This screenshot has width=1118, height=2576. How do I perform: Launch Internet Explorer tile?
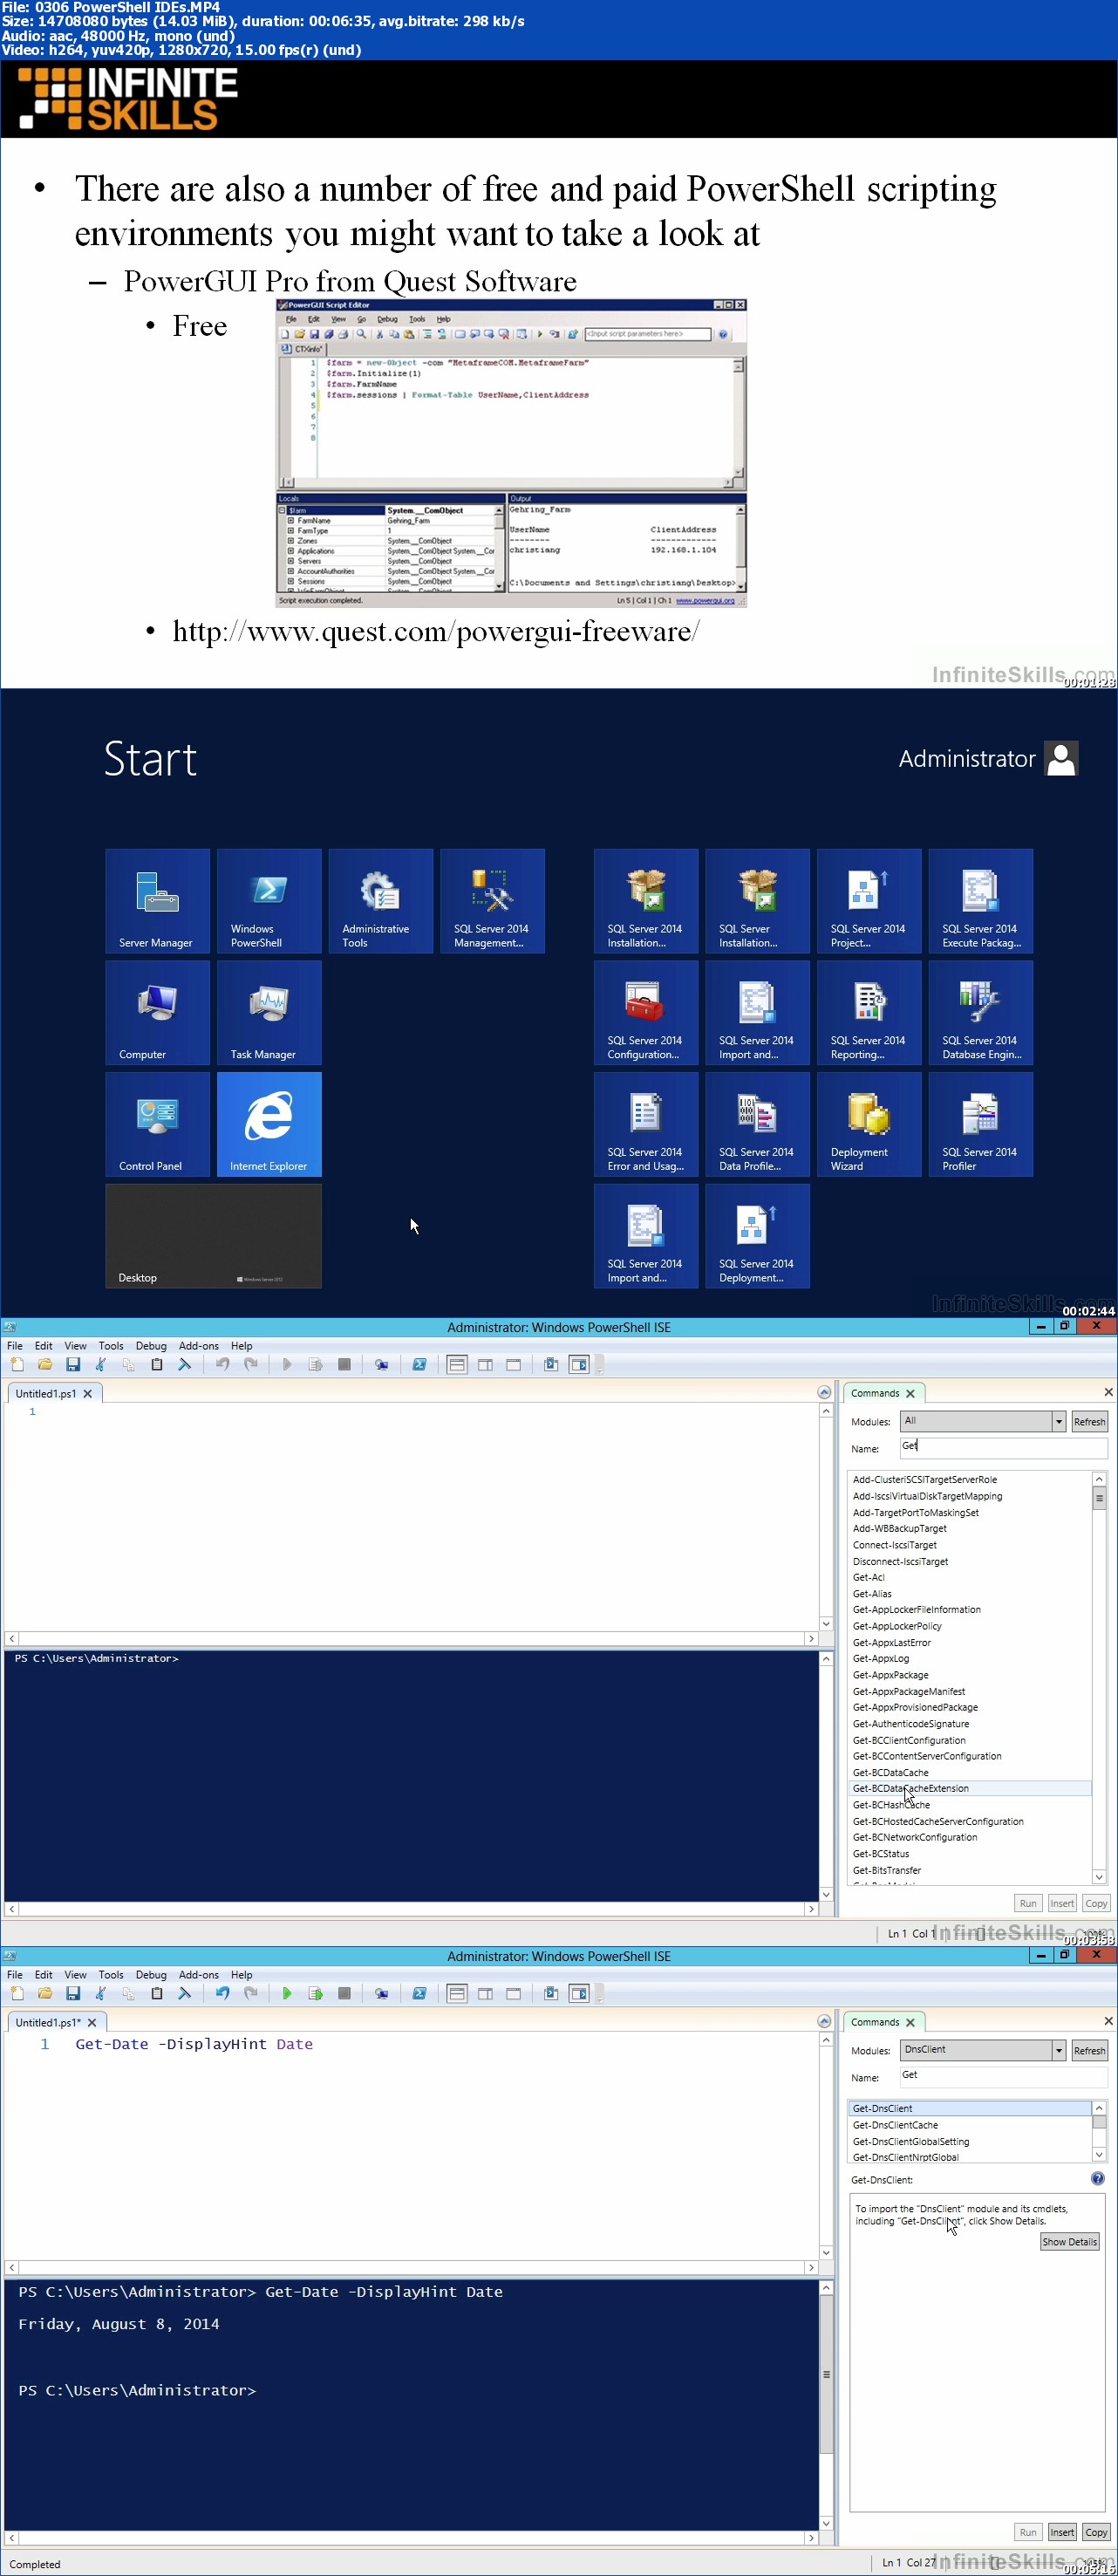(x=269, y=1124)
